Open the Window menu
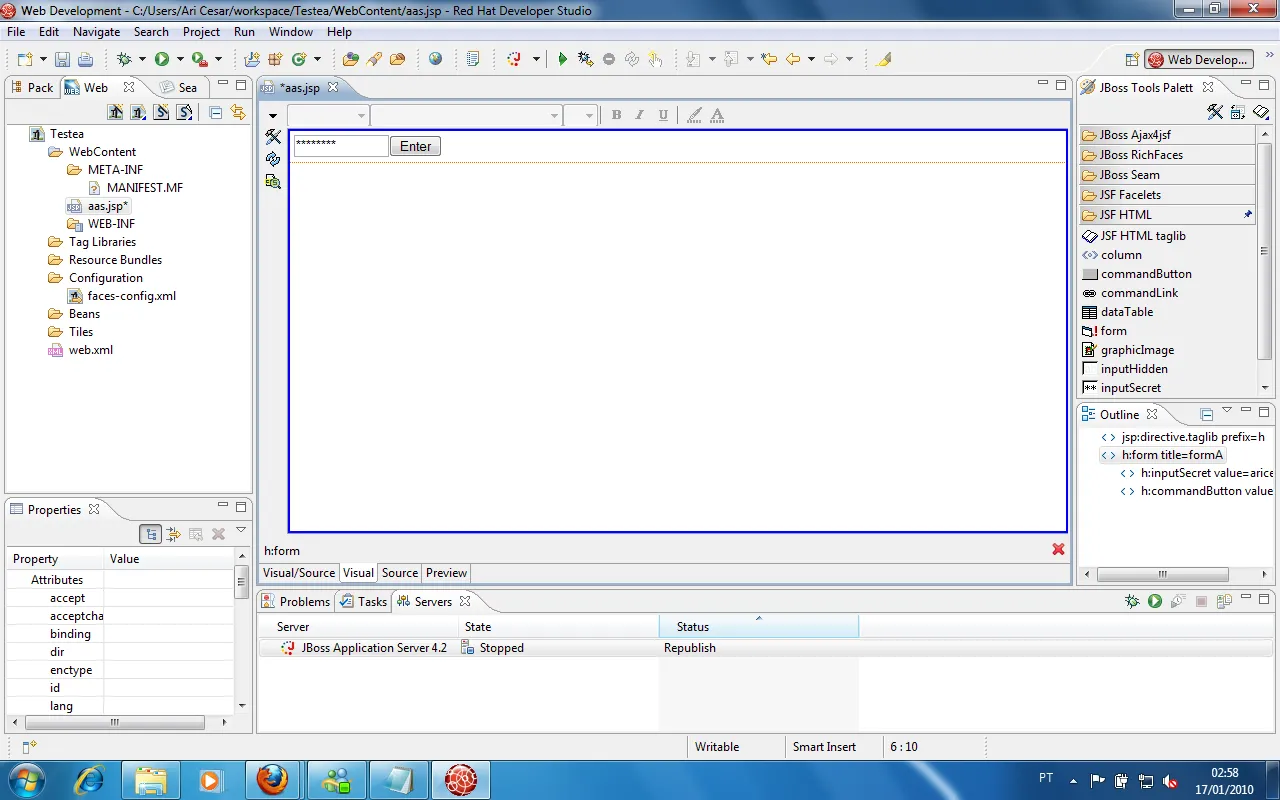The height and width of the screenshot is (800, 1280). click(291, 32)
